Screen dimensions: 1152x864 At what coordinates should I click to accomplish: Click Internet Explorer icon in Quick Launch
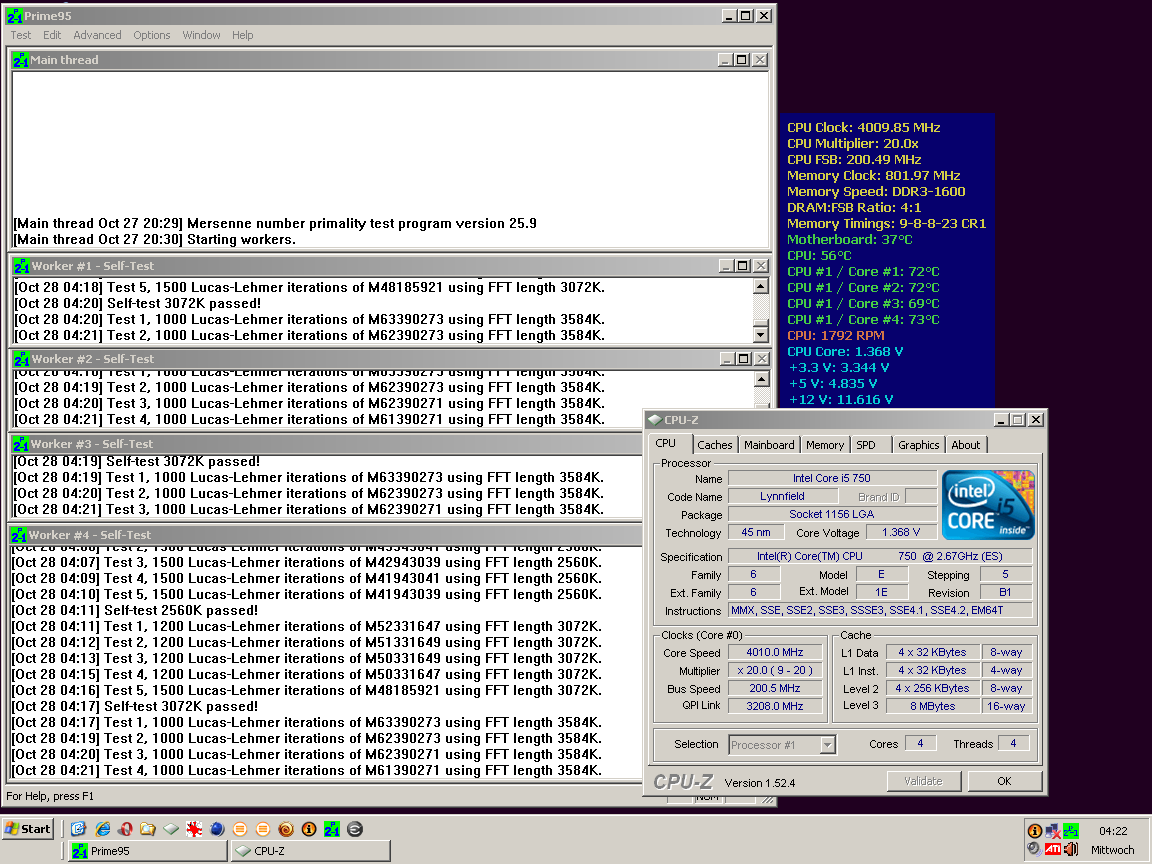tap(102, 829)
